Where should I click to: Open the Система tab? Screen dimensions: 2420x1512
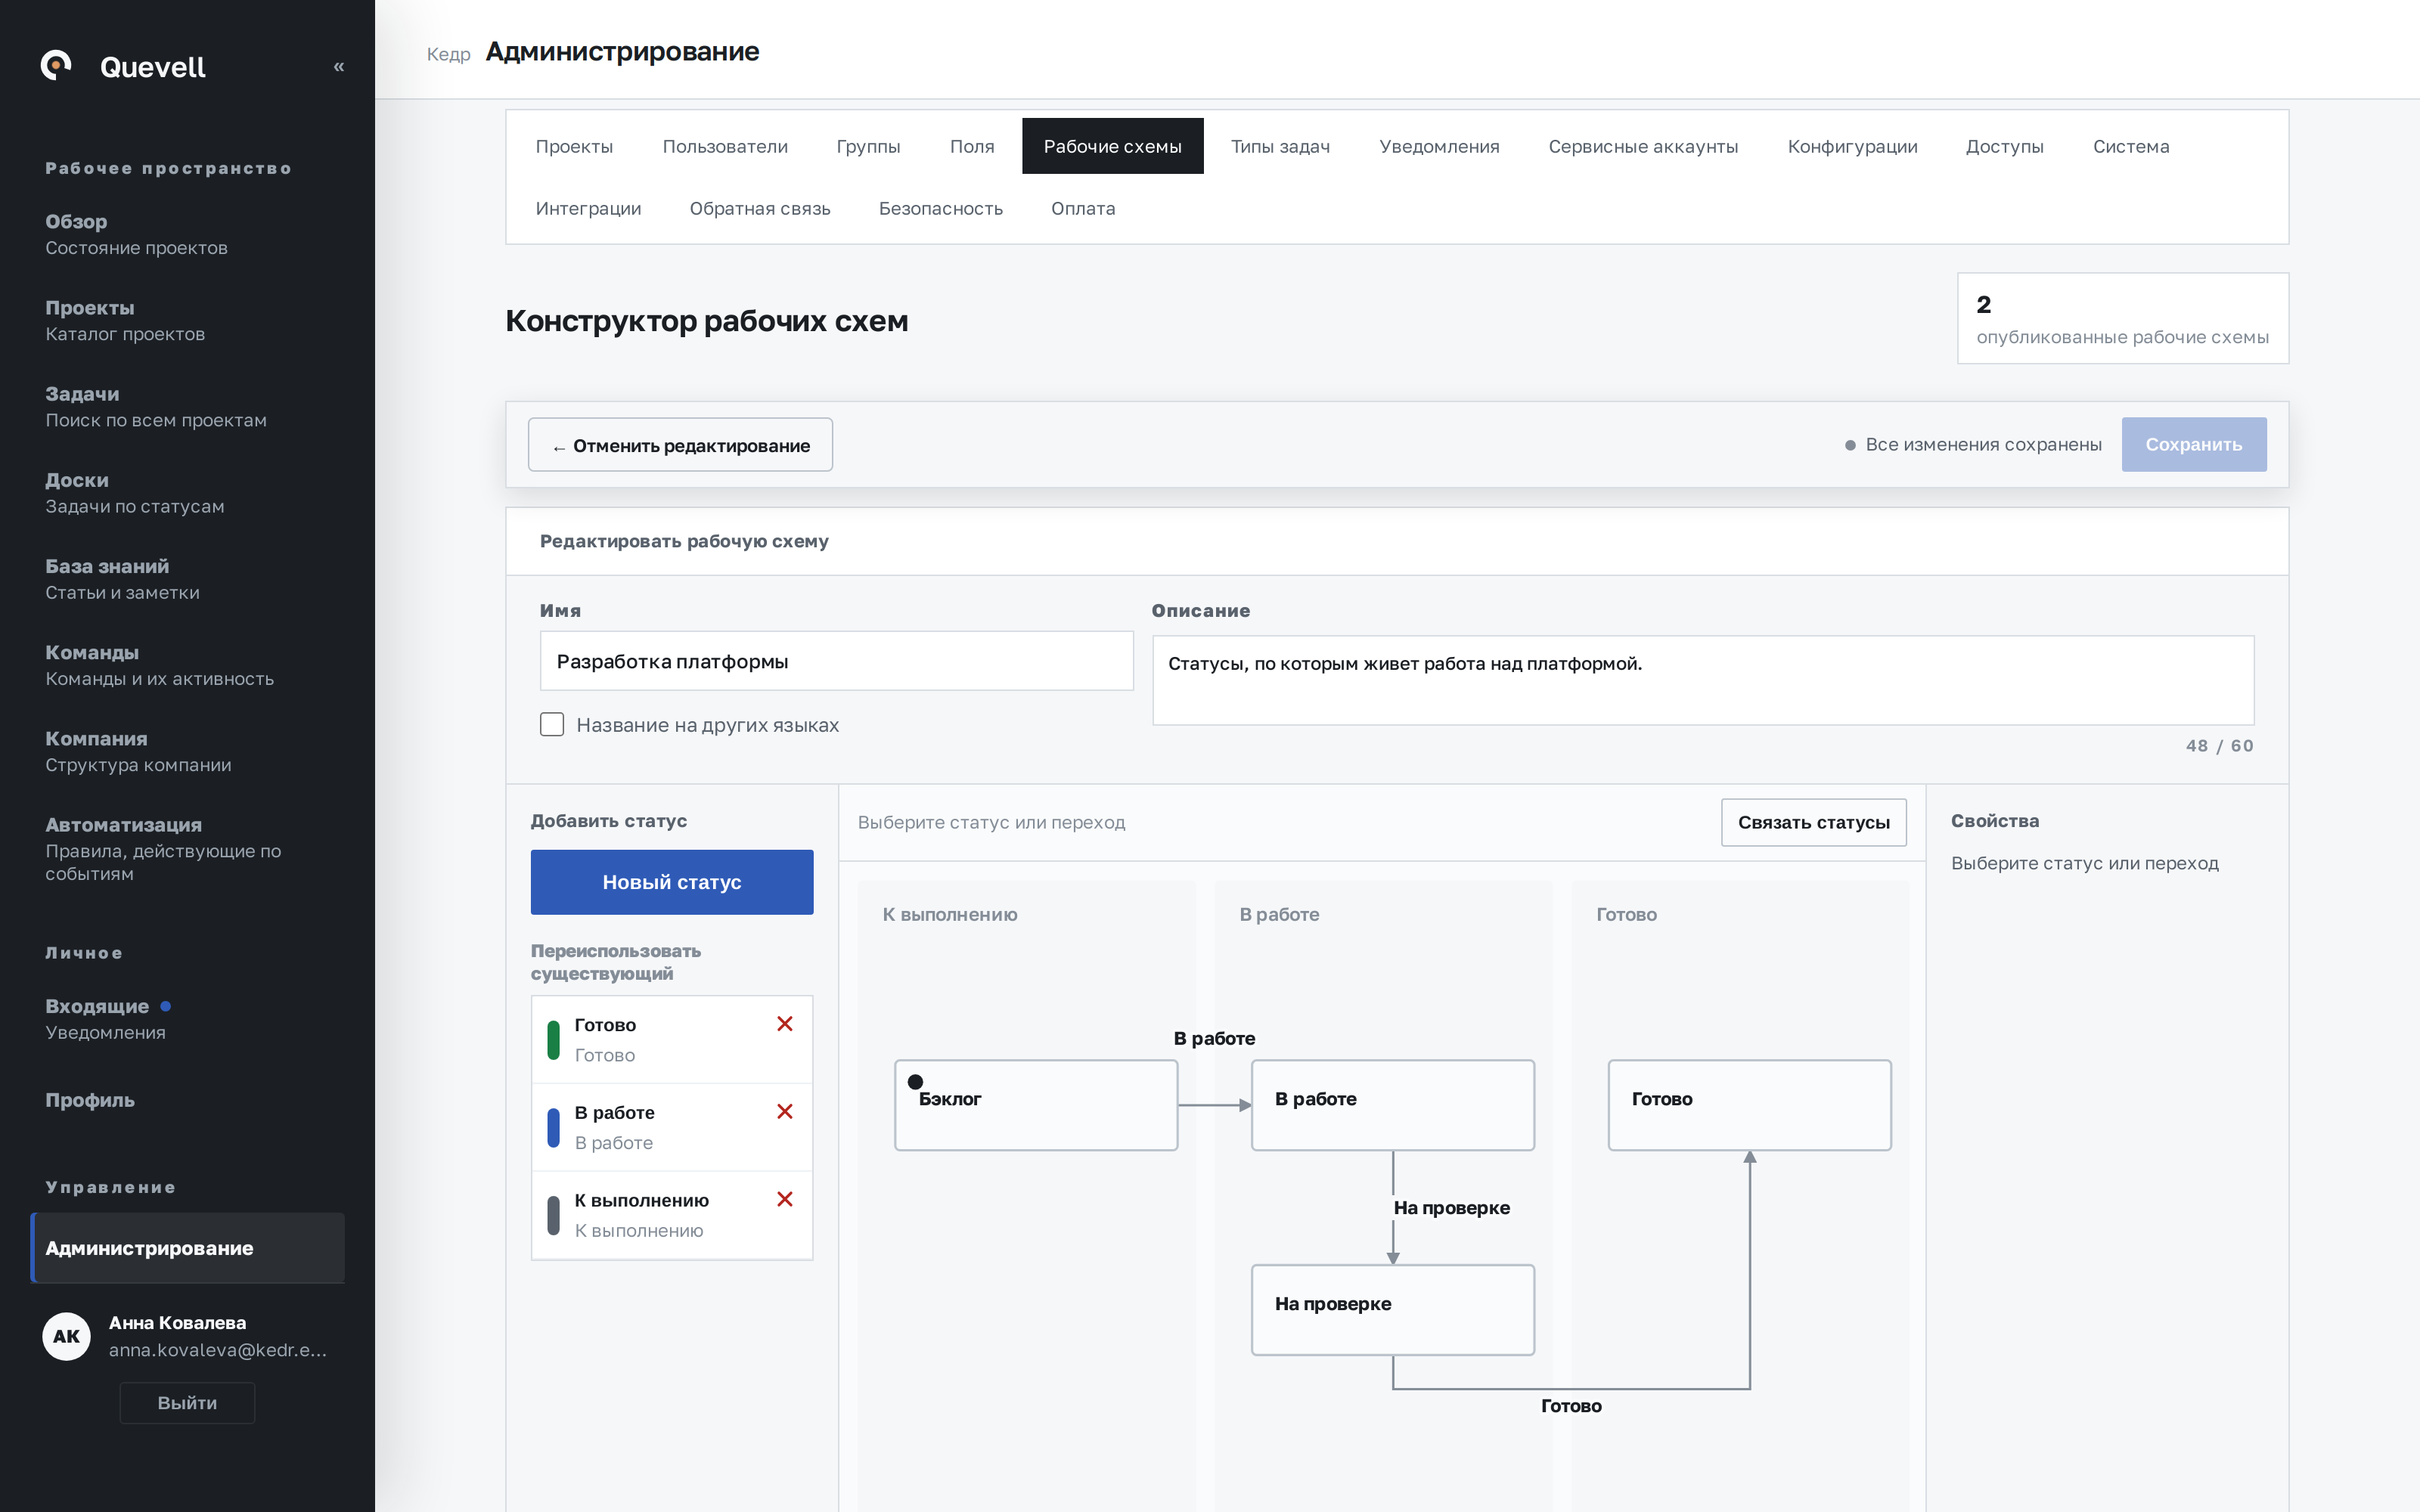tap(2131, 146)
